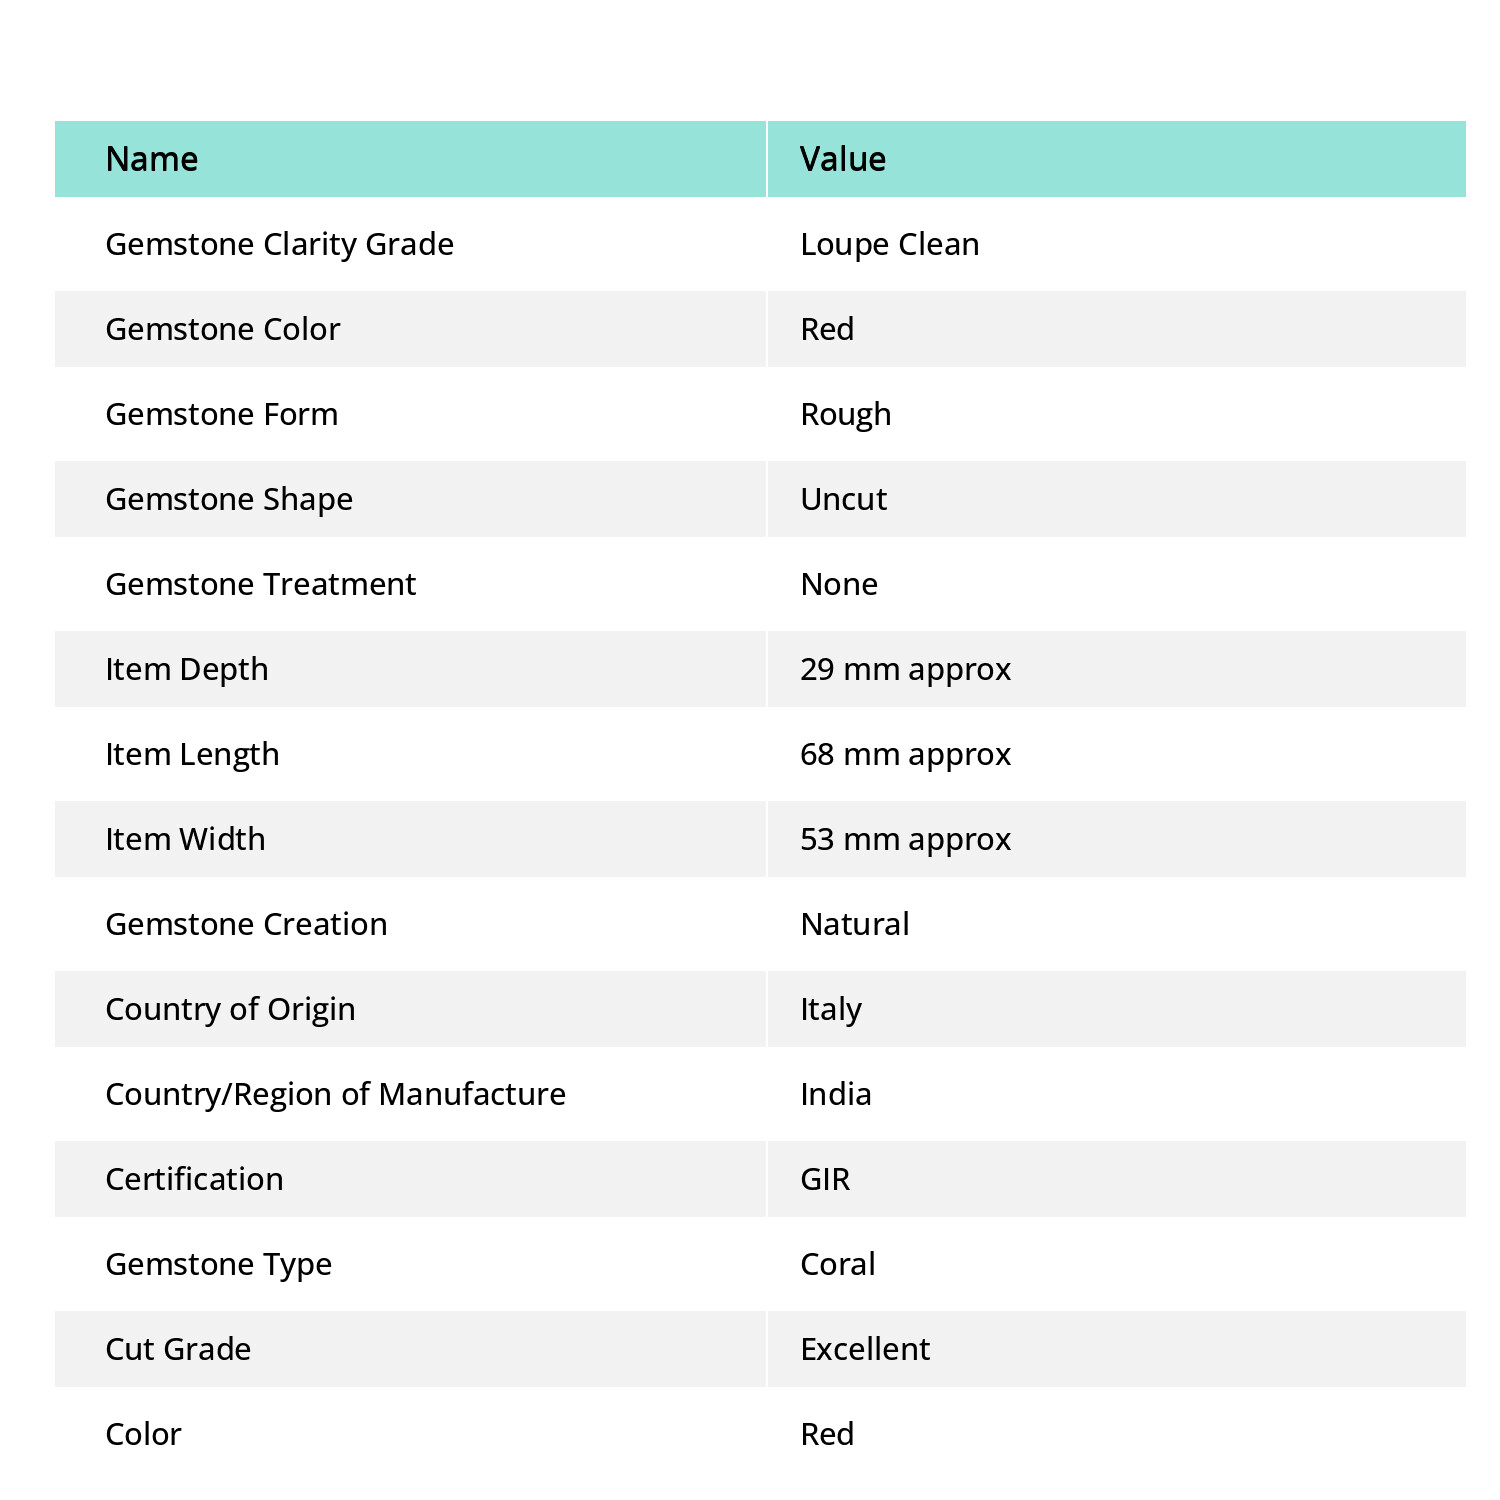
Task: Select the Uncut value cell
Action: [1117, 499]
